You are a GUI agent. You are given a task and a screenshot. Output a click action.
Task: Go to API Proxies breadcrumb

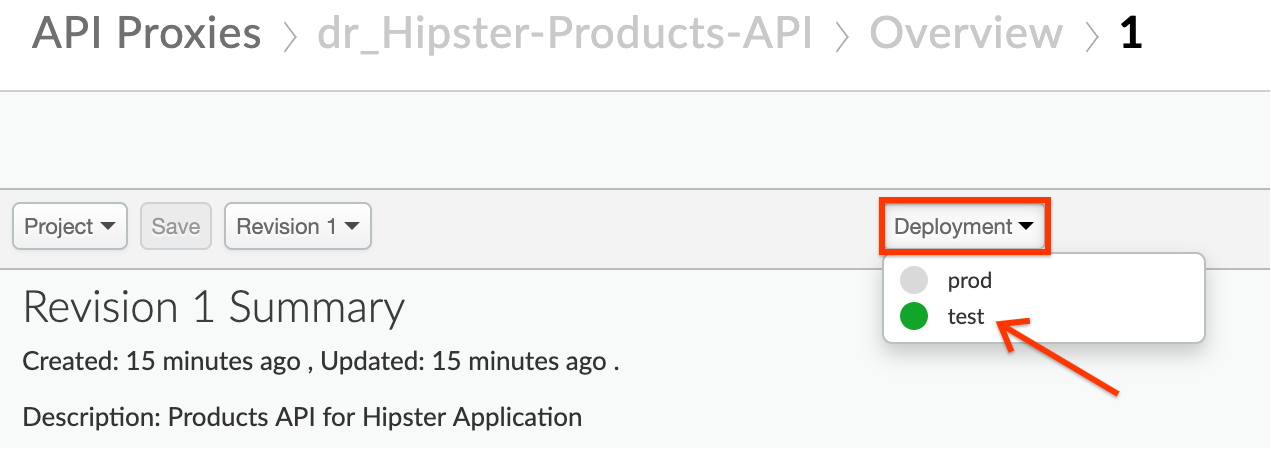[x=147, y=34]
